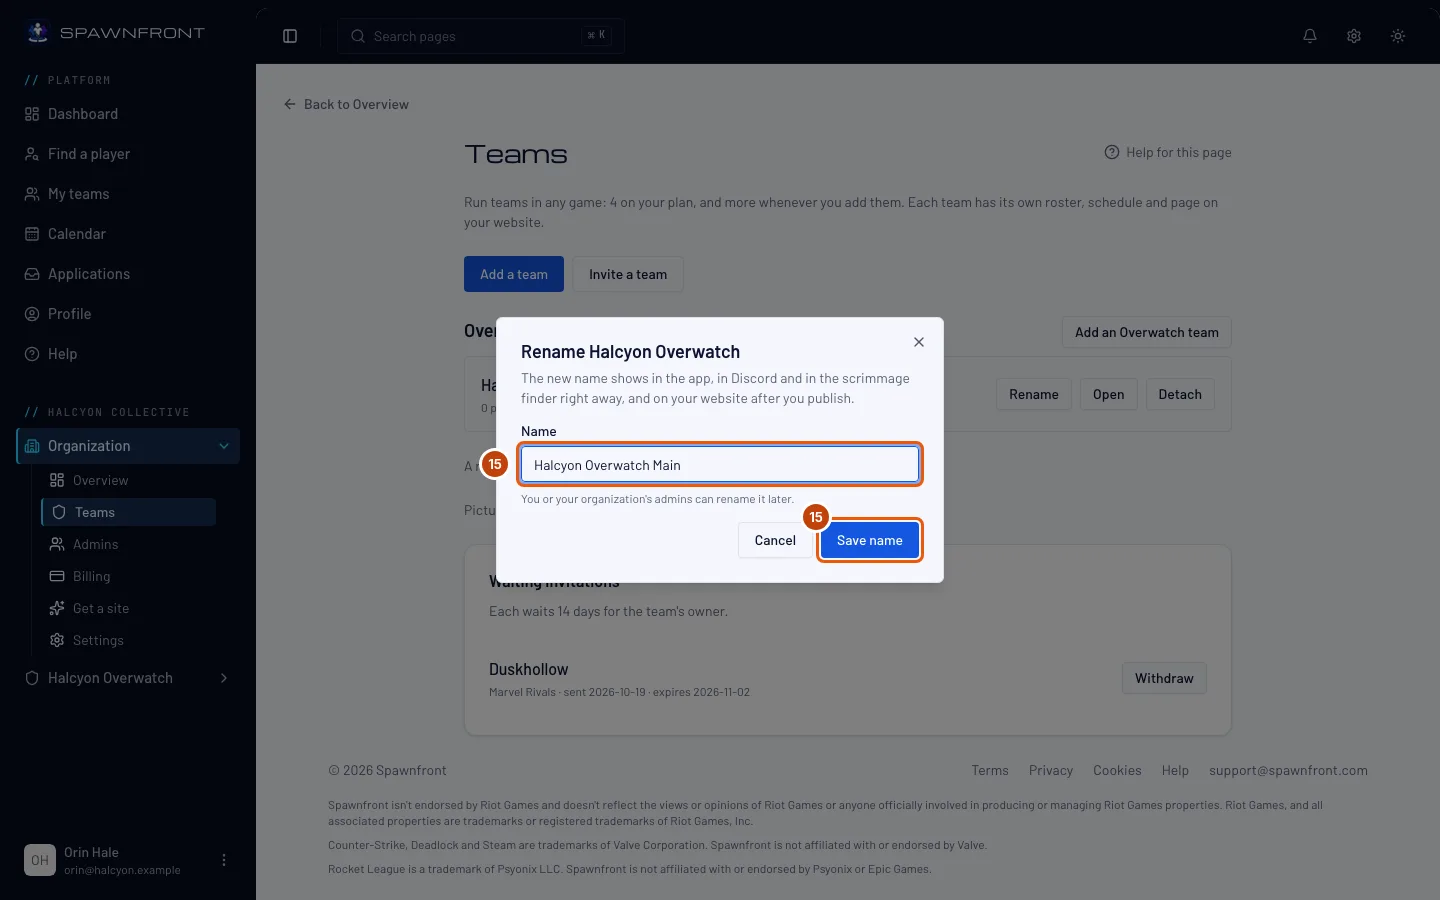1440x900 pixels.
Task: Click the Applications inbox icon
Action: coord(32,274)
